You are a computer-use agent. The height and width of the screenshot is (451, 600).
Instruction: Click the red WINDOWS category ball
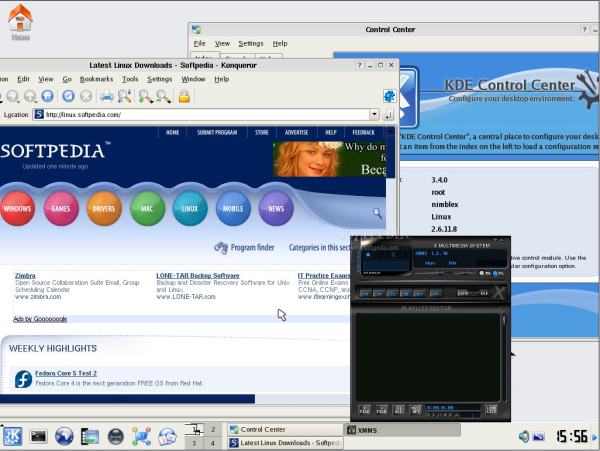17,208
